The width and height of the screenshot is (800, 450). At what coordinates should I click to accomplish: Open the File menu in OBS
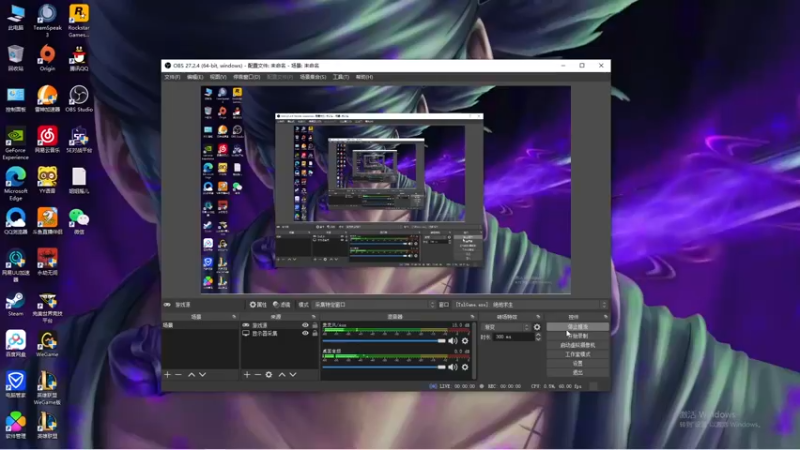coord(172,77)
